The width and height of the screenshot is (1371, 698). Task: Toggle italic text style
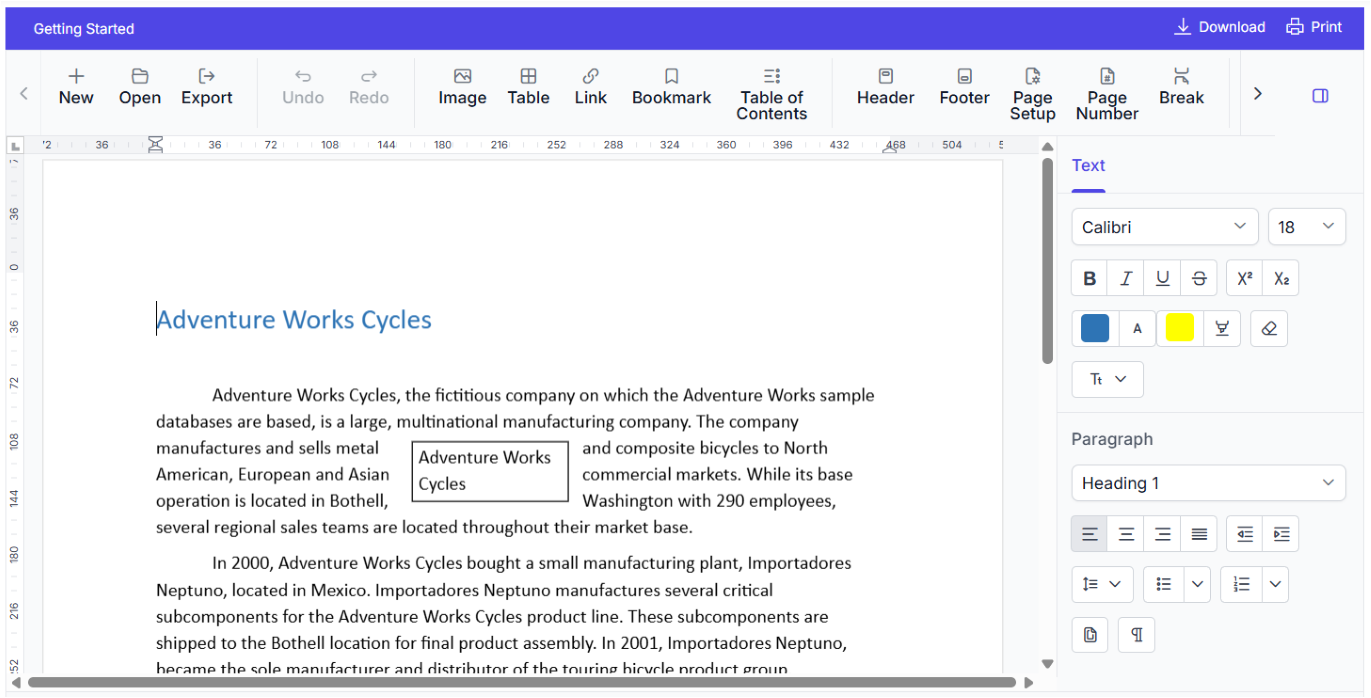[x=1126, y=279]
